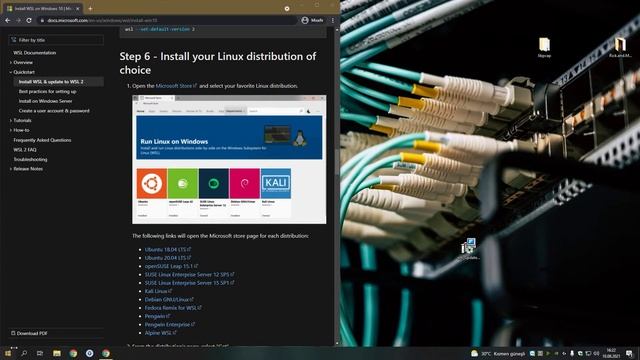Click the taskbar search magnifier icon
640x360 pixels.
(x=24, y=353)
